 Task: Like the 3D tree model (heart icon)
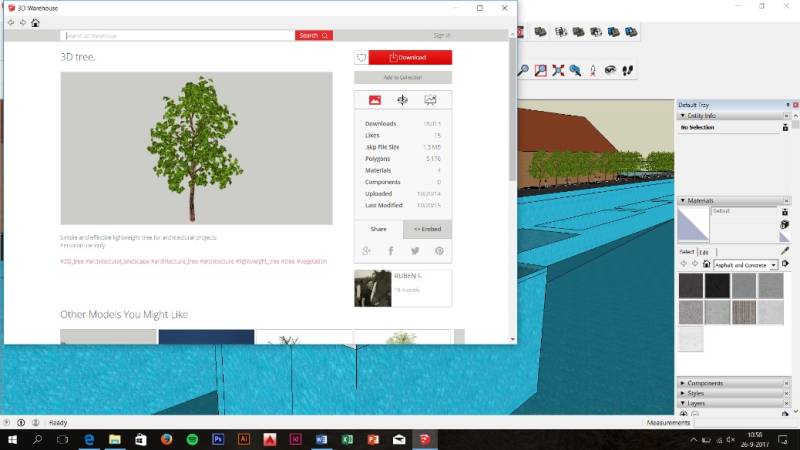click(361, 57)
